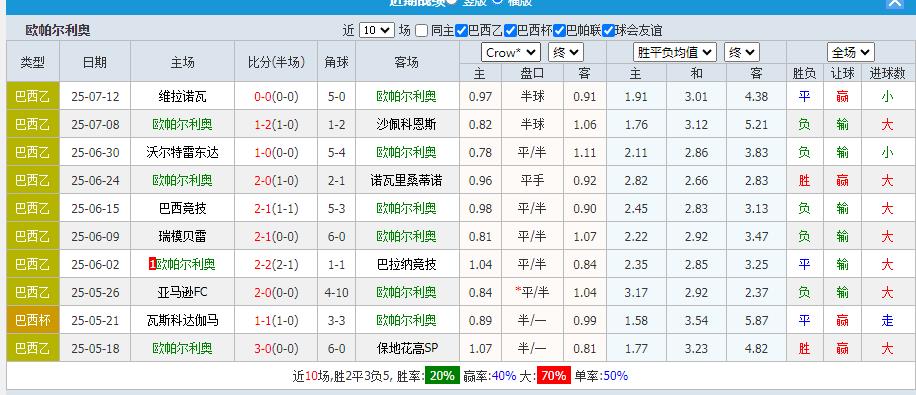Close the panel with the X button
The width and height of the screenshot is (916, 395).
click(x=895, y=2)
